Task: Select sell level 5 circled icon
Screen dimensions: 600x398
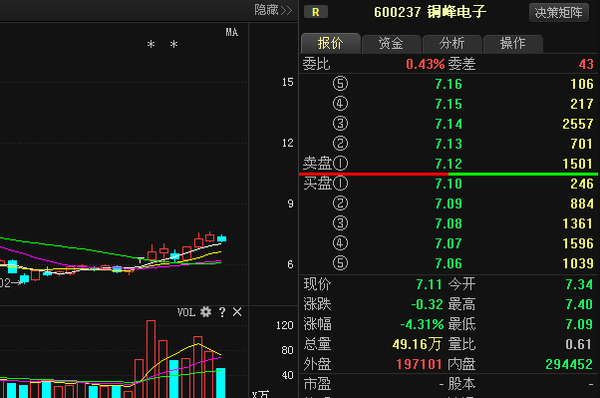Action: coord(340,83)
